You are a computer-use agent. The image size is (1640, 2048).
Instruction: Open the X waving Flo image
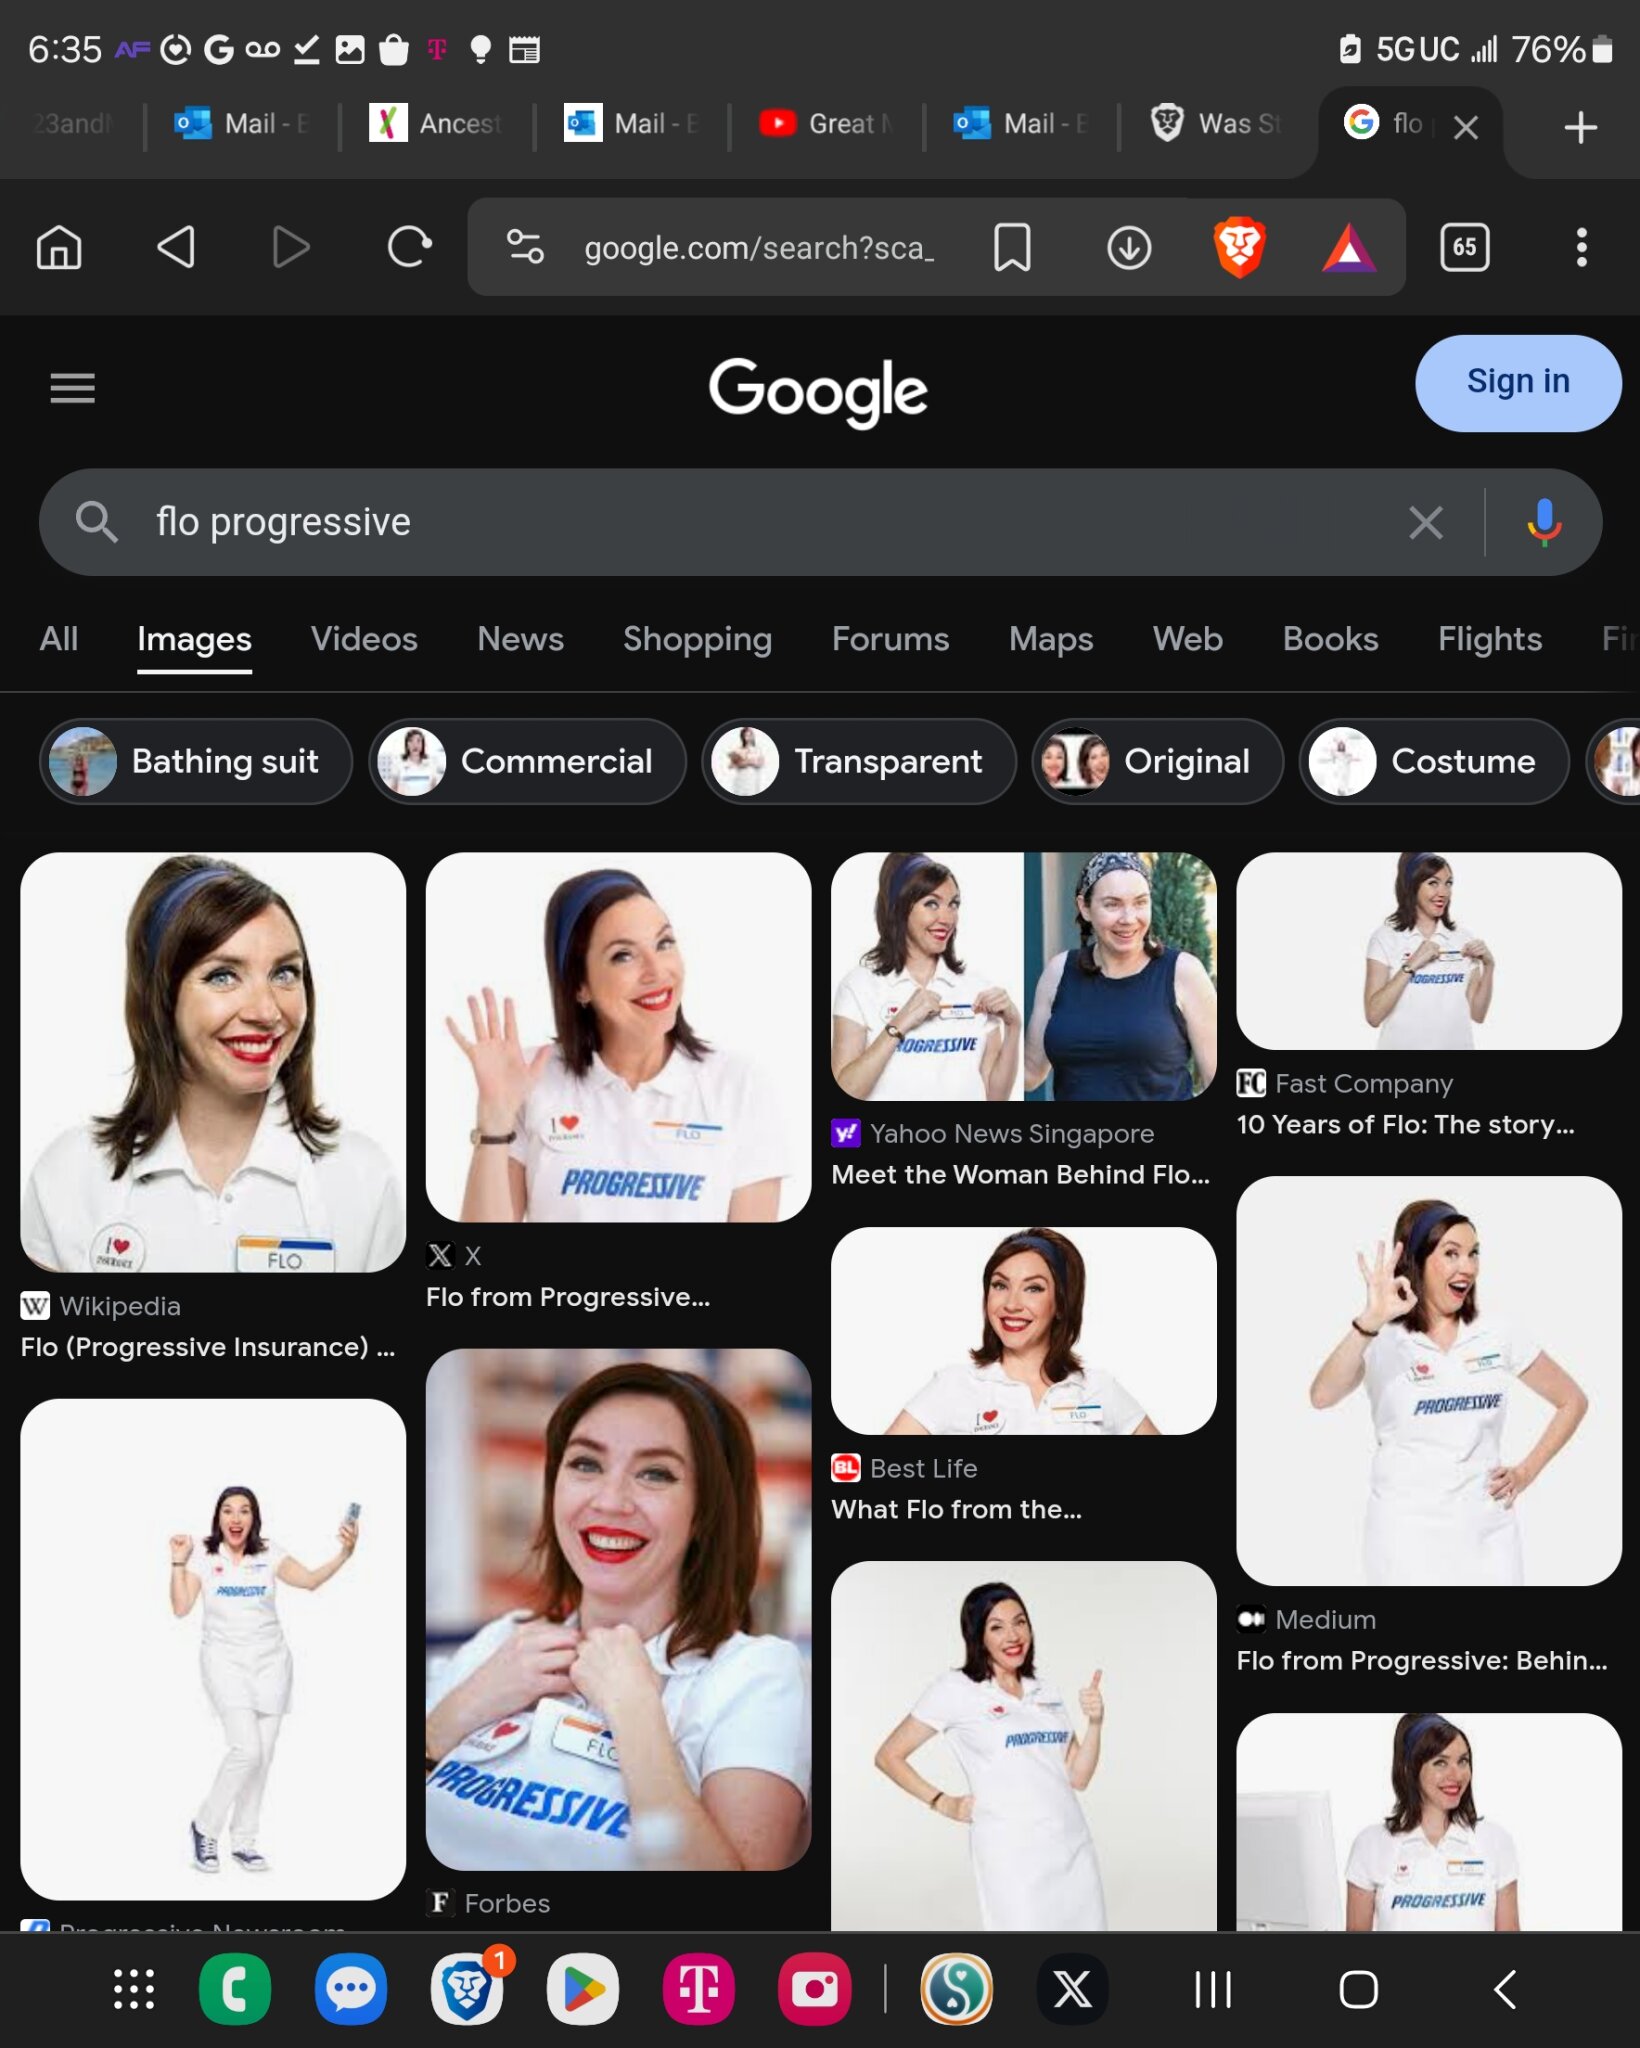pyautogui.click(x=618, y=1037)
